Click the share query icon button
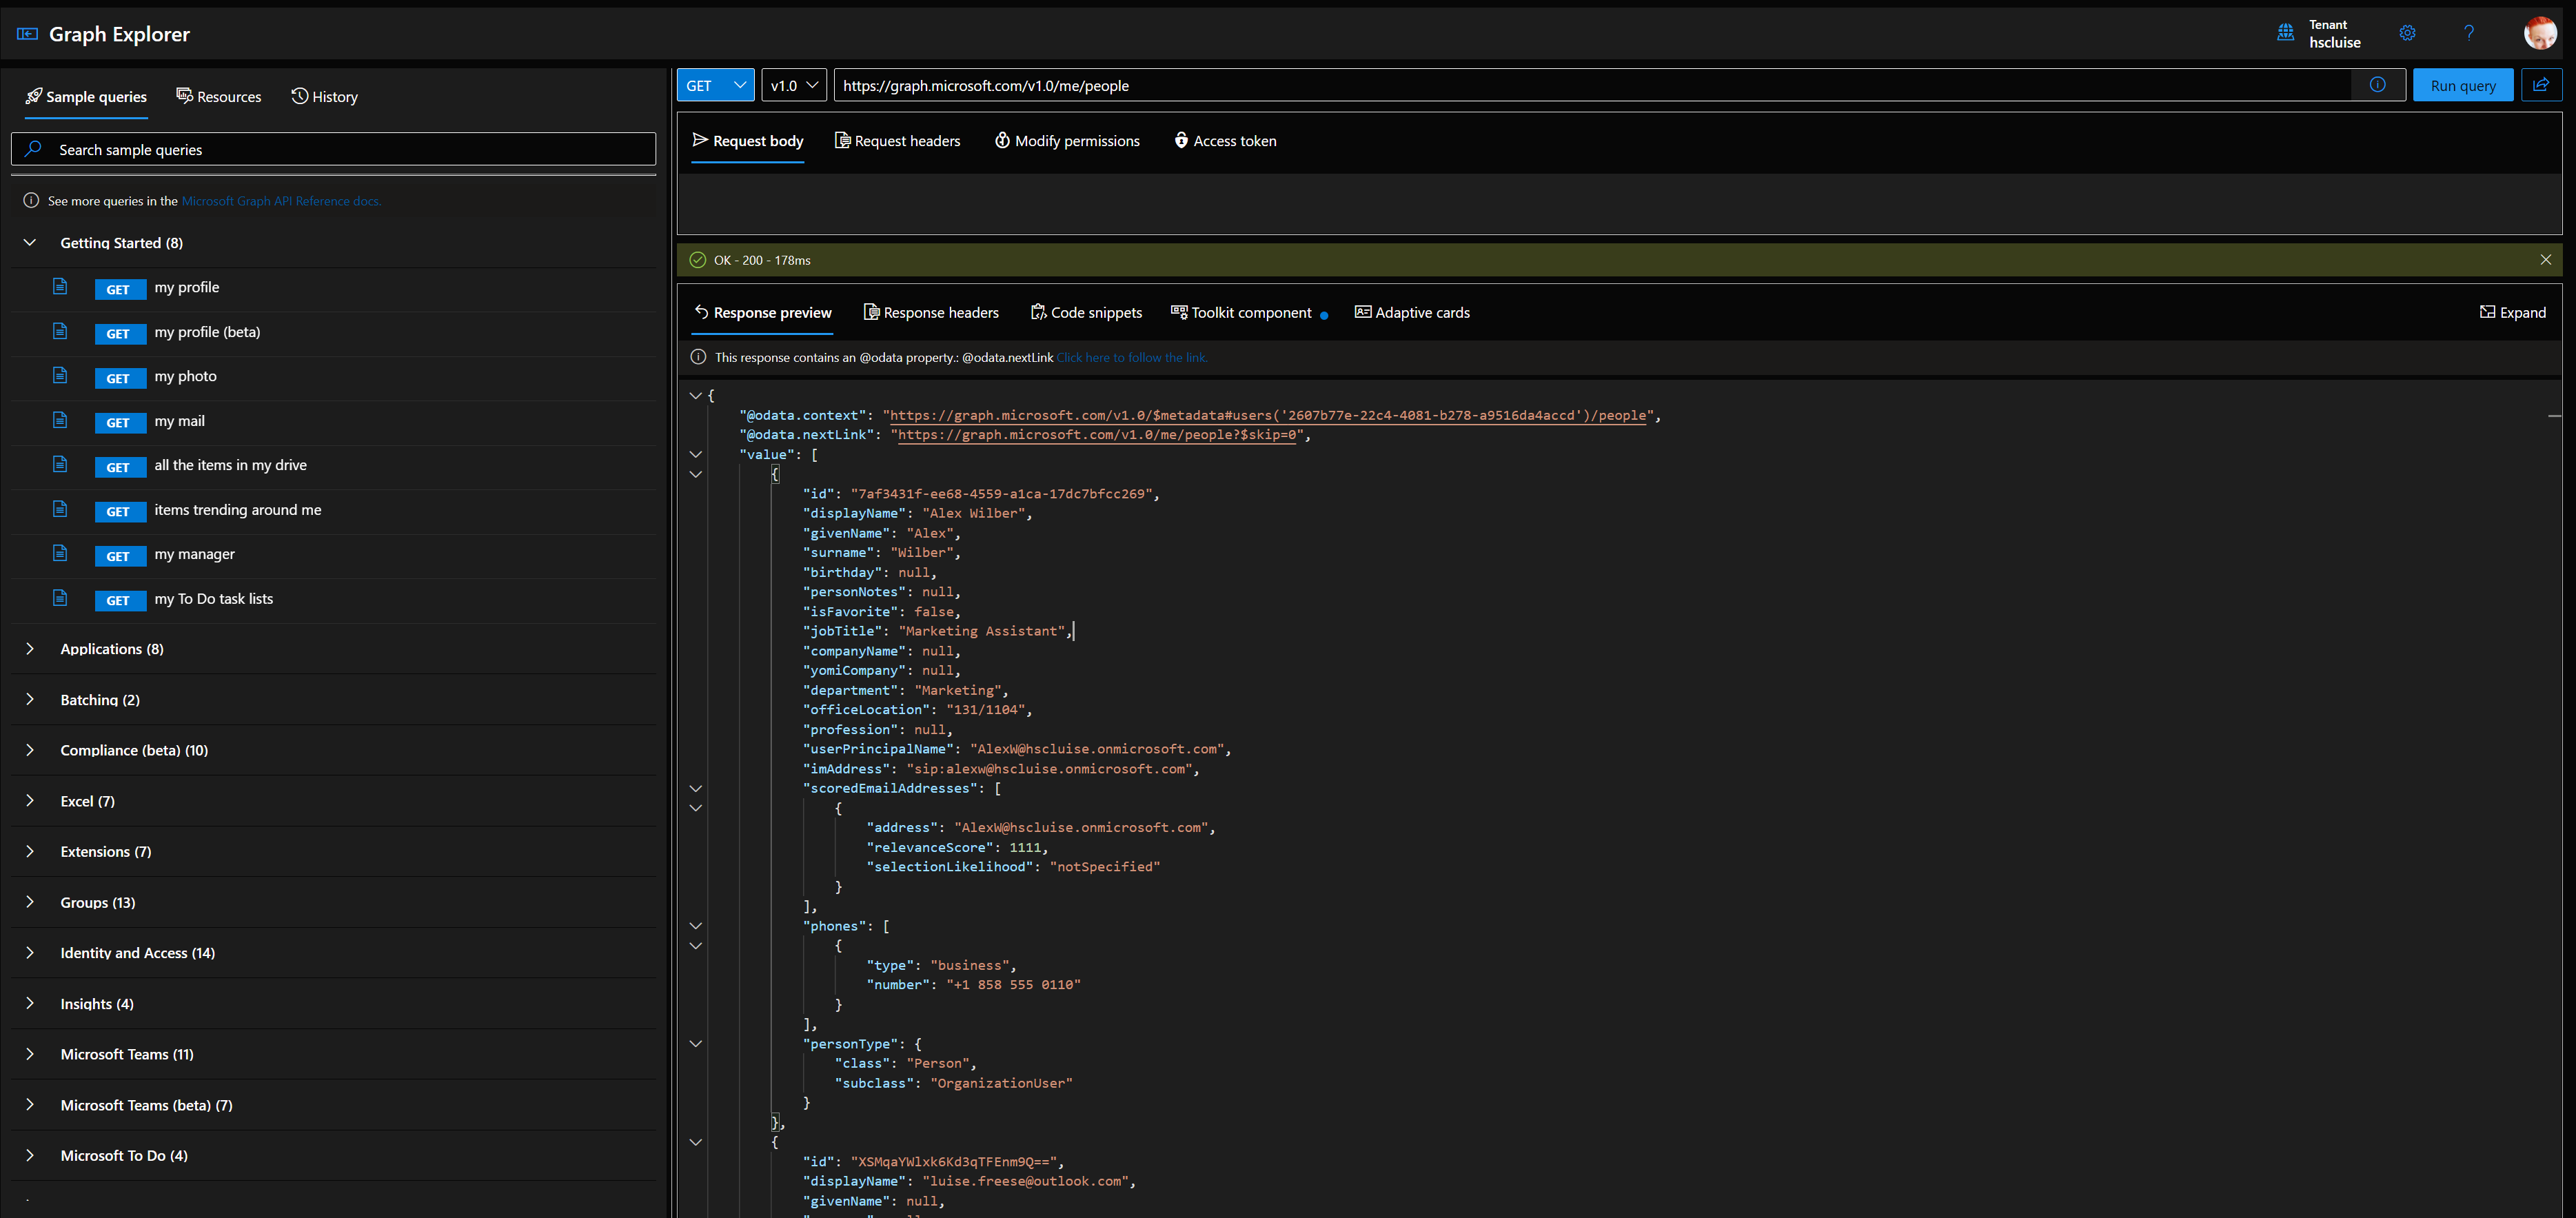Screen dimensions: 2576x1218 coord(2541,85)
